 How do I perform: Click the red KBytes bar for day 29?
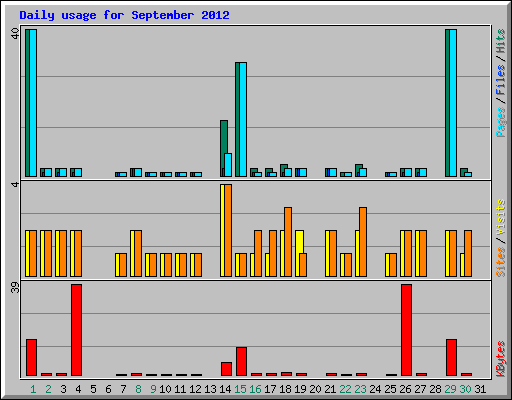pyautogui.click(x=451, y=358)
